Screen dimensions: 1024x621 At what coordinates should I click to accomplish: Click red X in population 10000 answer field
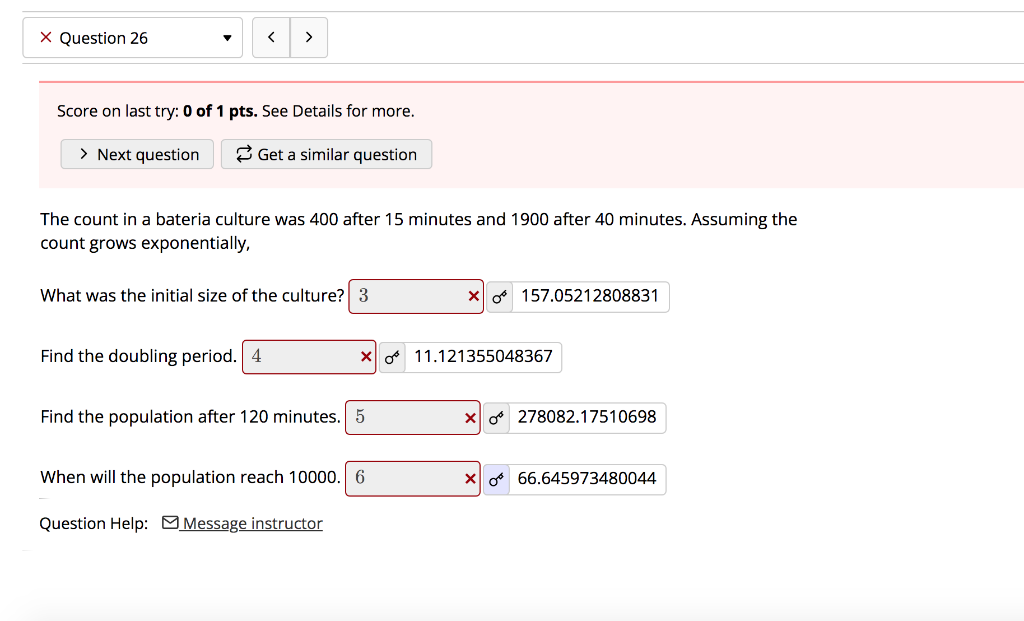(x=468, y=478)
